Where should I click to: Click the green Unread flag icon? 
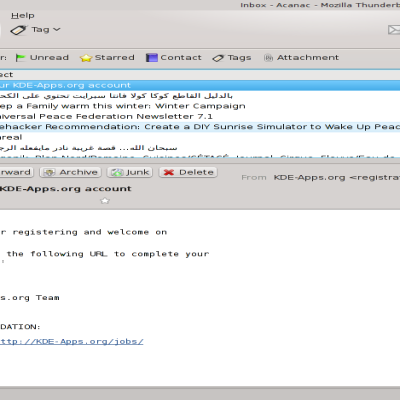pos(21,58)
